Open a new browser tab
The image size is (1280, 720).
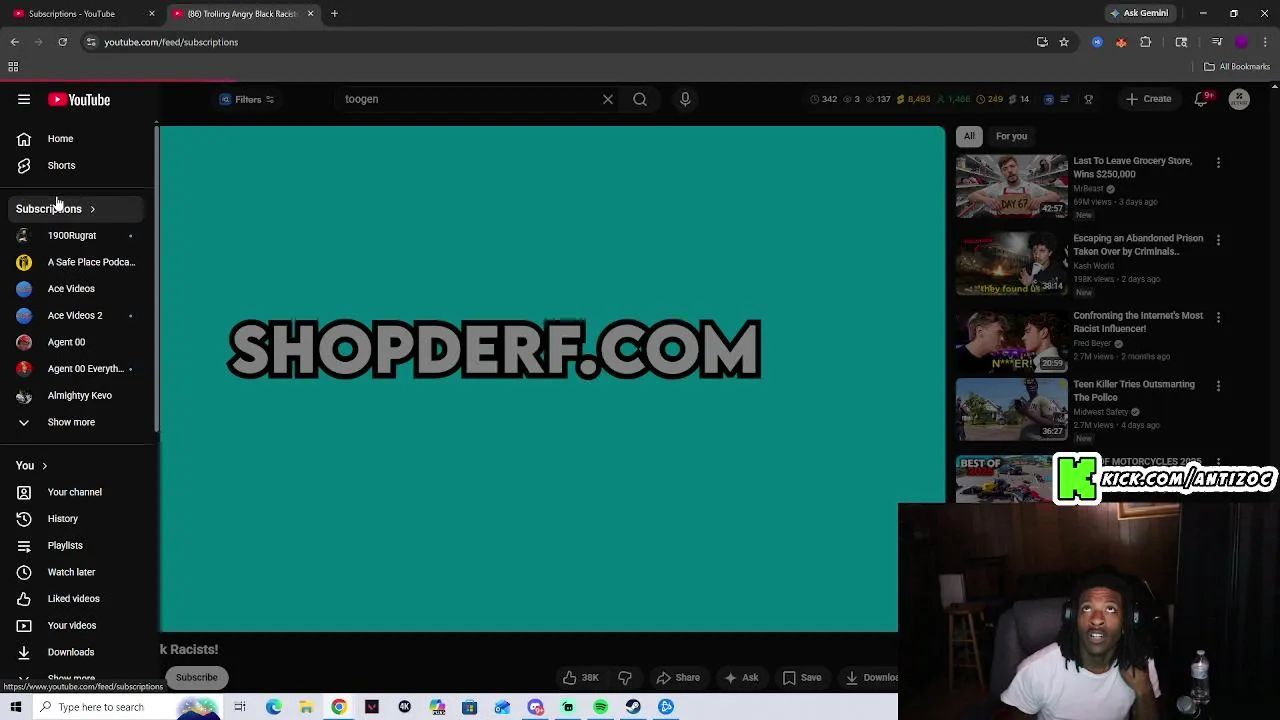(x=334, y=14)
